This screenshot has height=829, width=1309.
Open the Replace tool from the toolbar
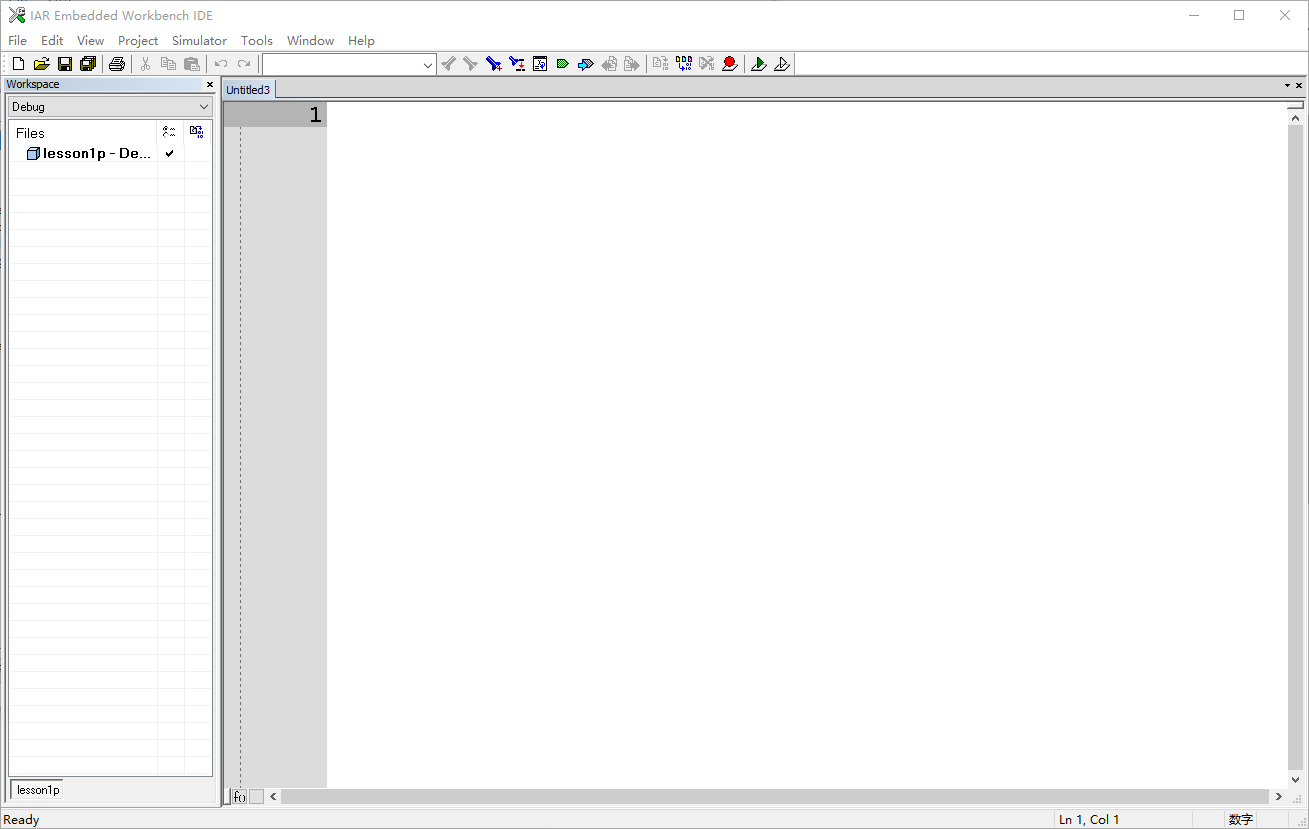coord(517,64)
